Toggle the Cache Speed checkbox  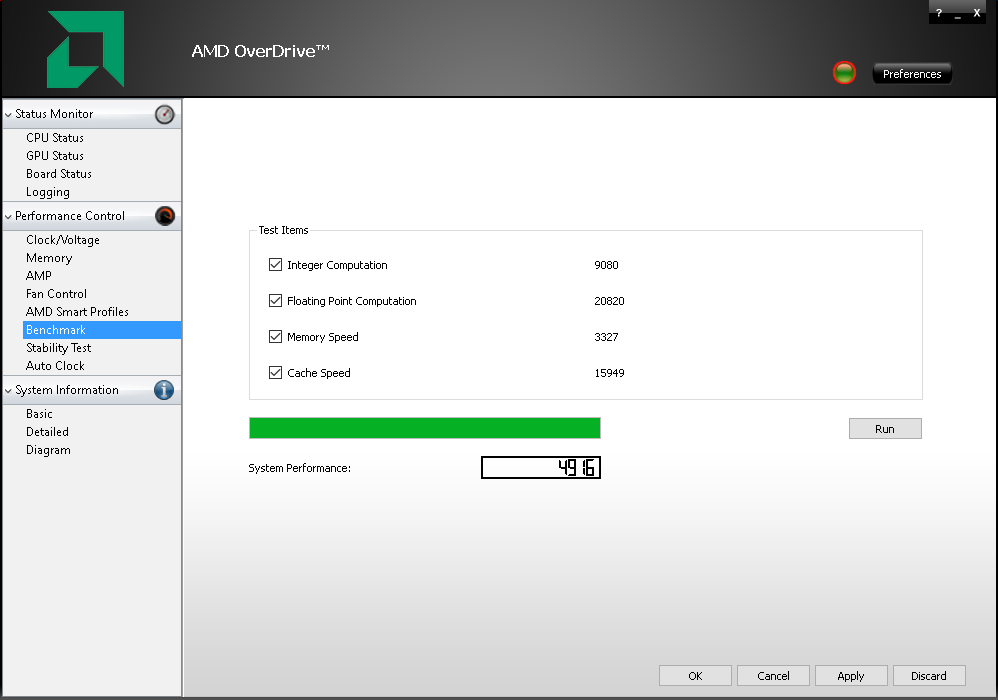(x=276, y=372)
